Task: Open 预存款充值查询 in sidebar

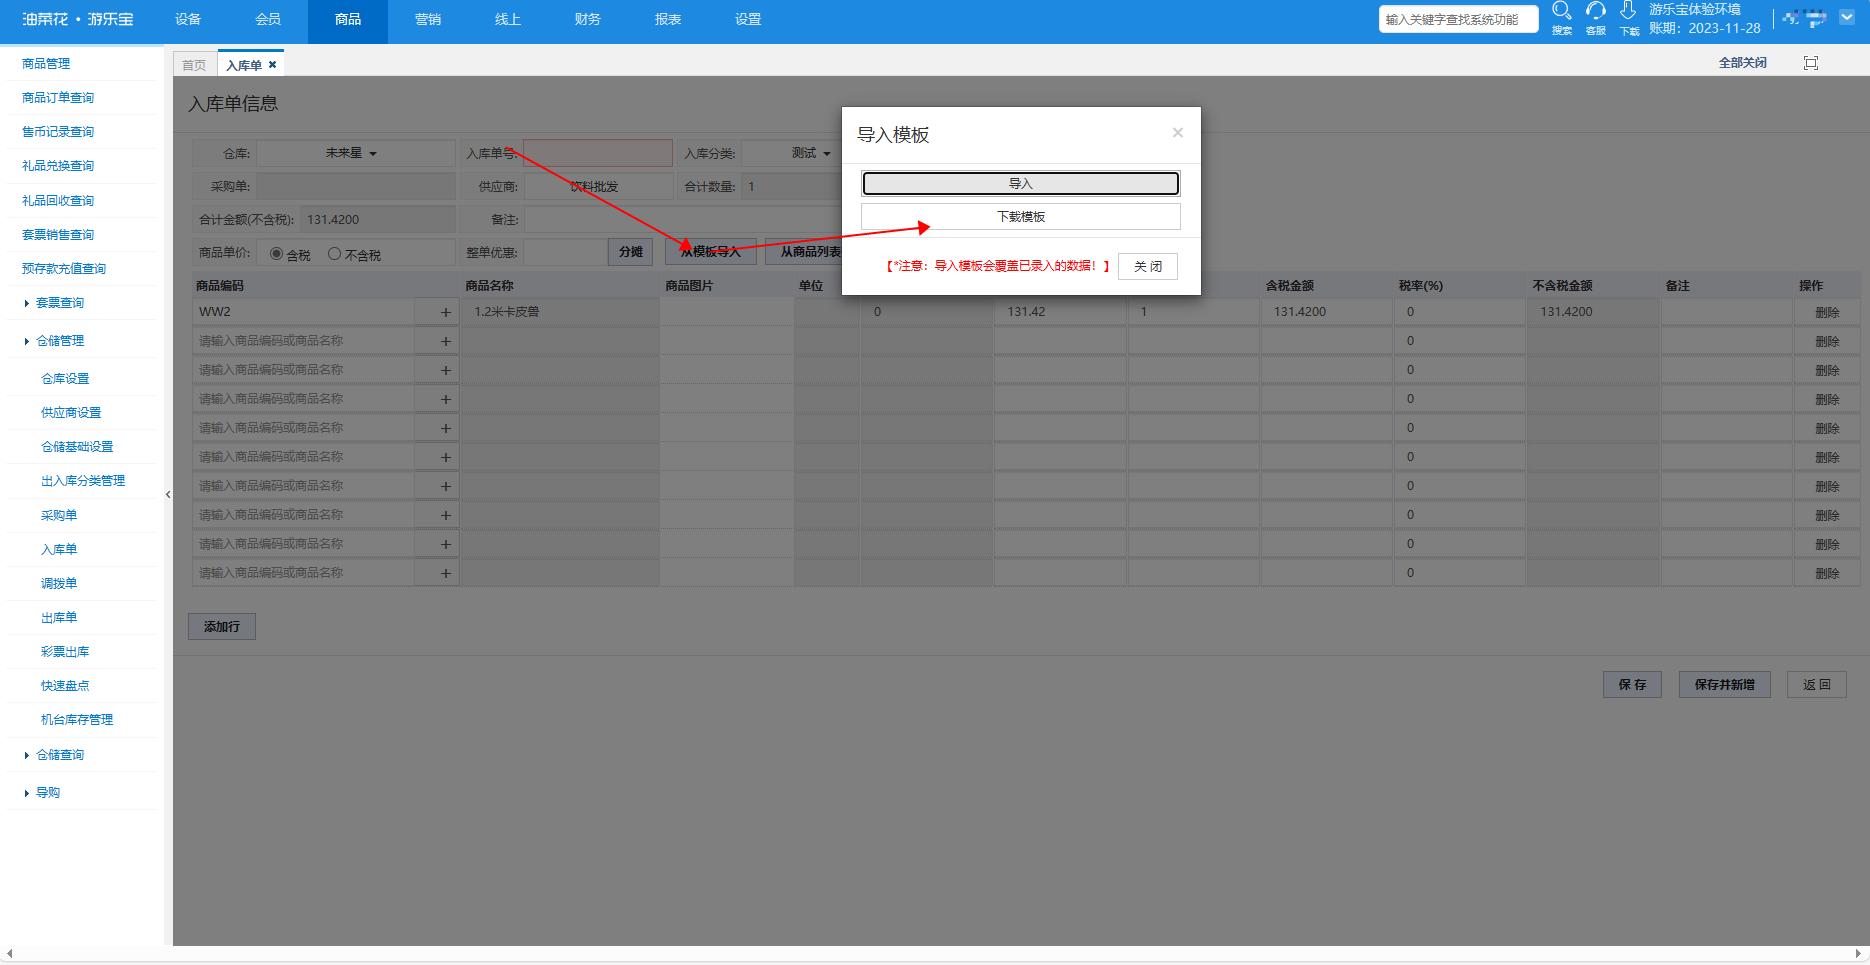Action: click(x=64, y=269)
